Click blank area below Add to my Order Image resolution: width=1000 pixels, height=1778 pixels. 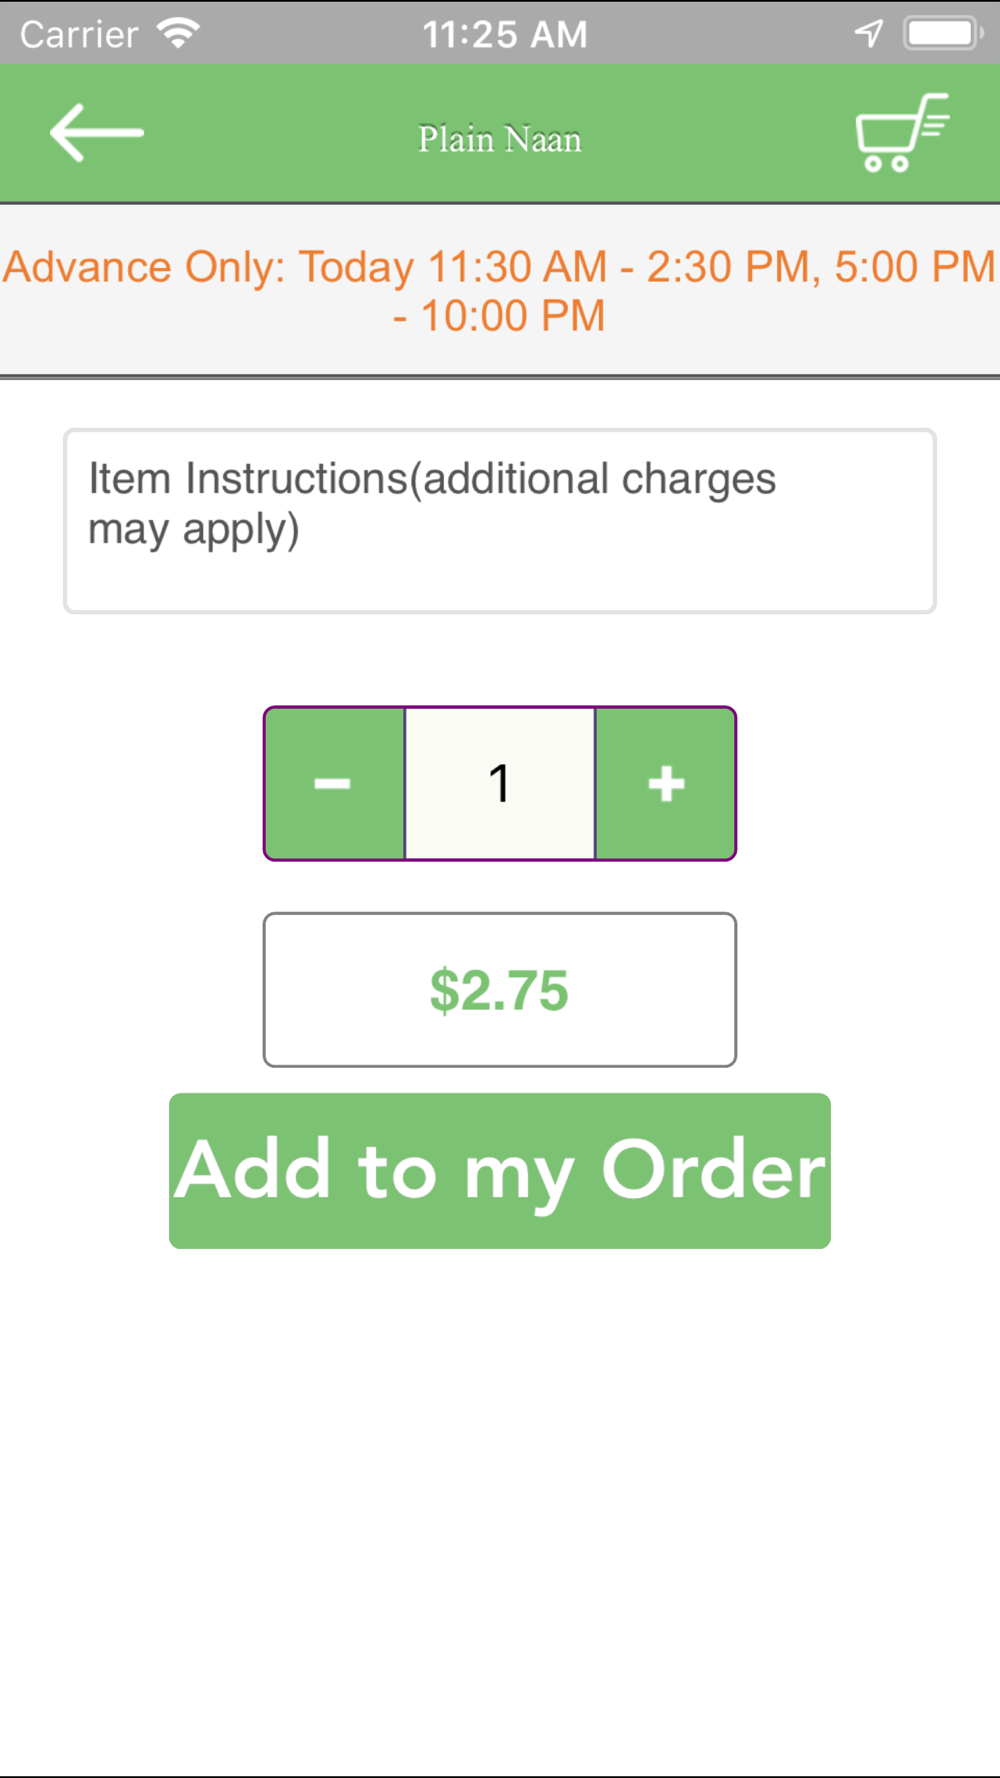tap(500, 1500)
